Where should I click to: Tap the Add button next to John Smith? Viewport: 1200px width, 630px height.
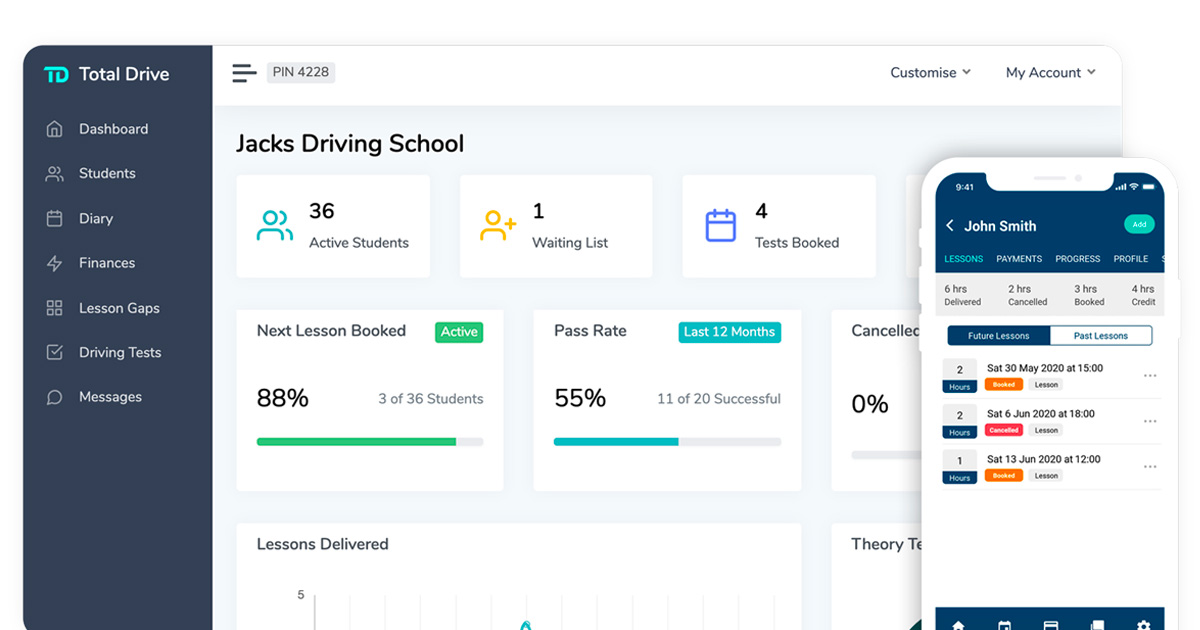pyautogui.click(x=1139, y=224)
